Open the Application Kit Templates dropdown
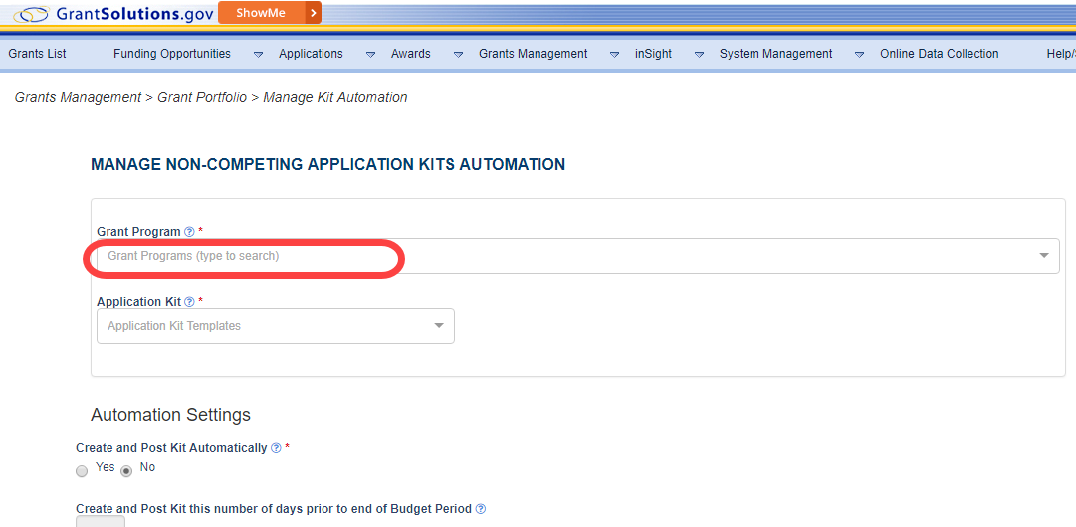The height and width of the screenshot is (527, 1076). tap(439, 326)
